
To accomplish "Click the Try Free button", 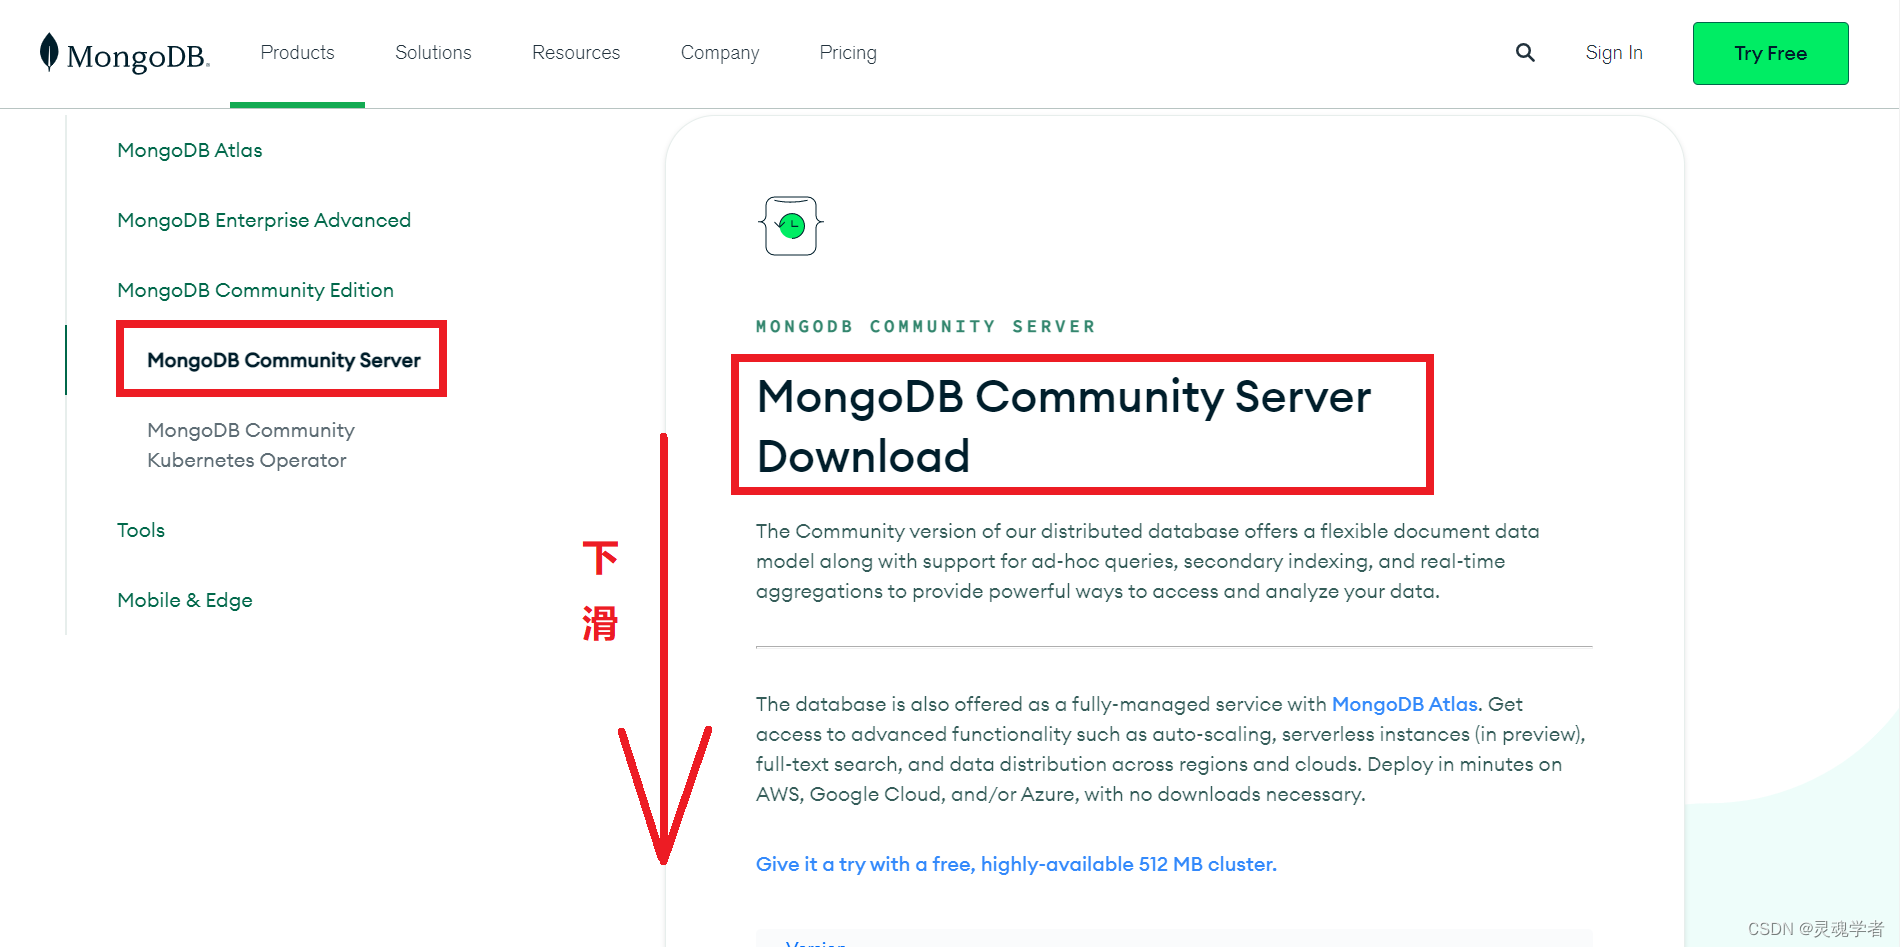I will 1770,53.
